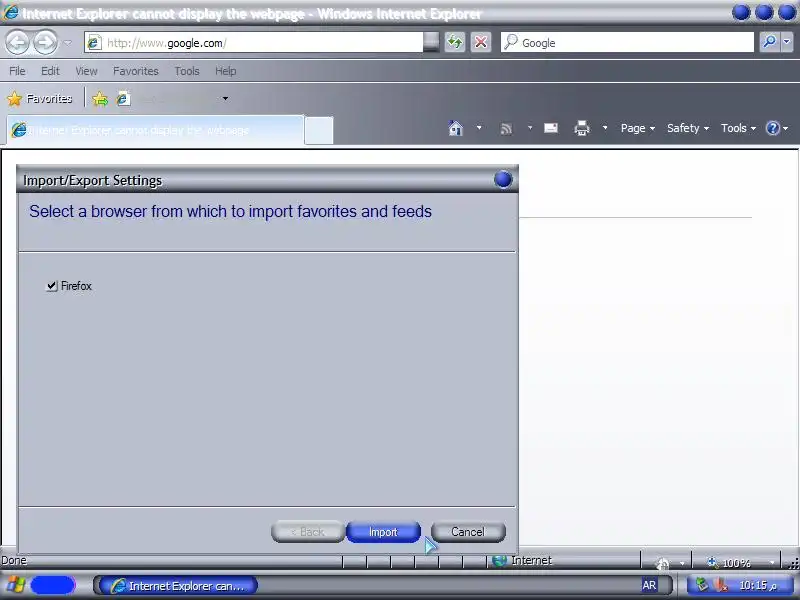Viewport: 800px width, 600px height.
Task: Go back with the Back arrow
Action: pyautogui.click(x=17, y=42)
